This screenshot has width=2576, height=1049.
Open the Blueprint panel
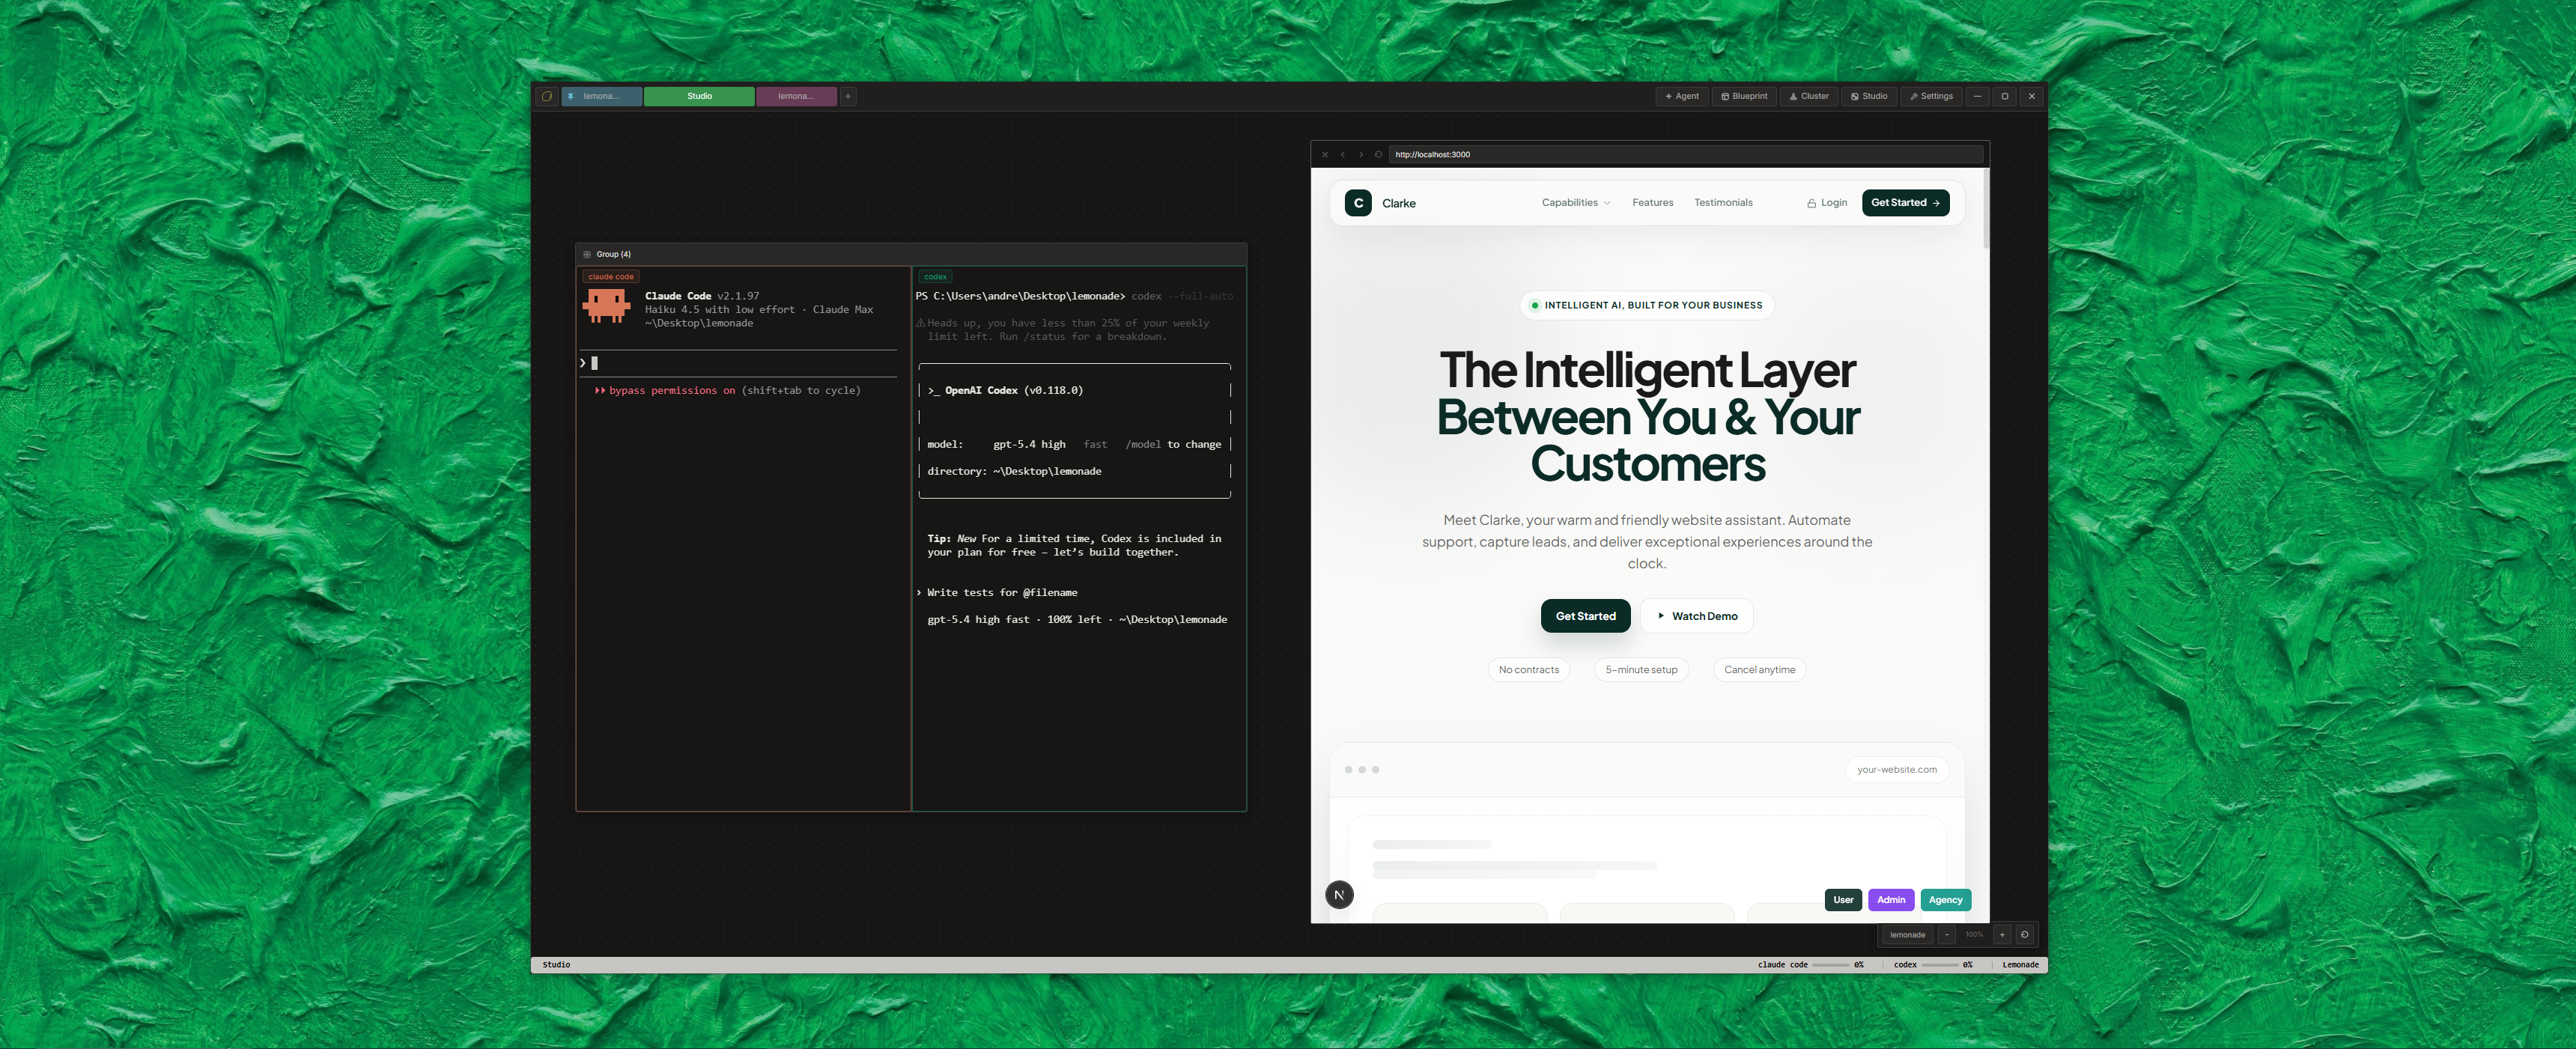coord(1744,96)
